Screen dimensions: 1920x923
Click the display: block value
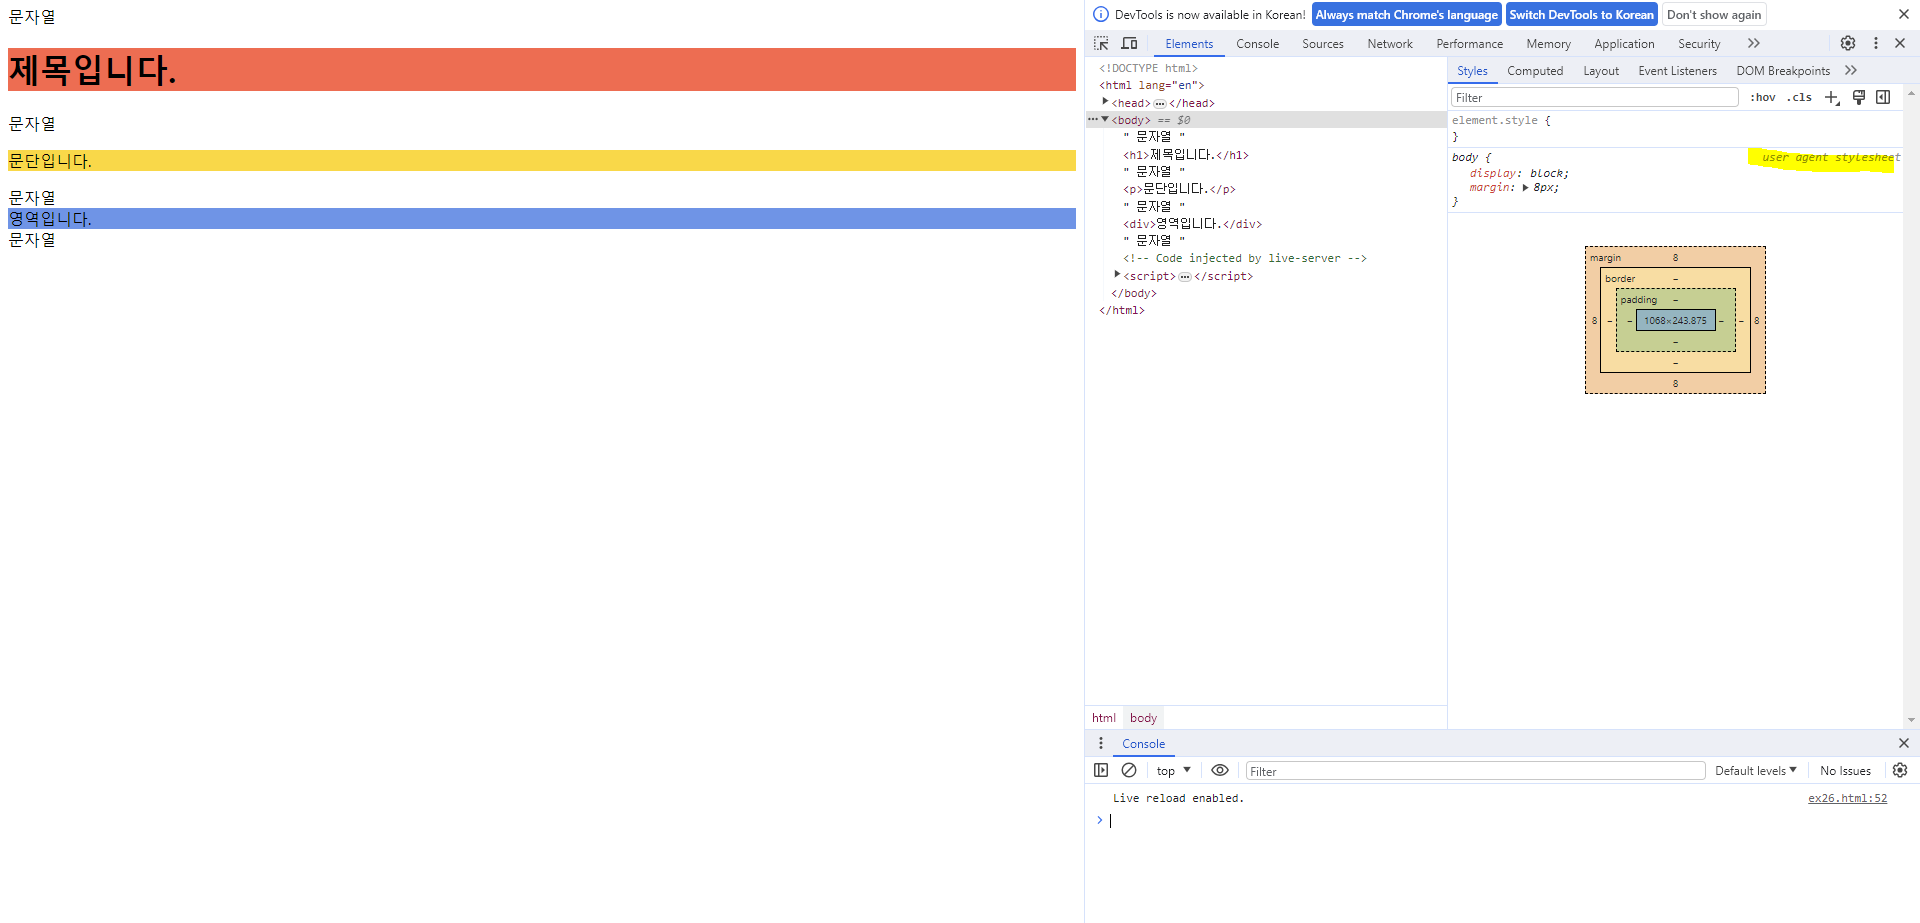click(1548, 173)
